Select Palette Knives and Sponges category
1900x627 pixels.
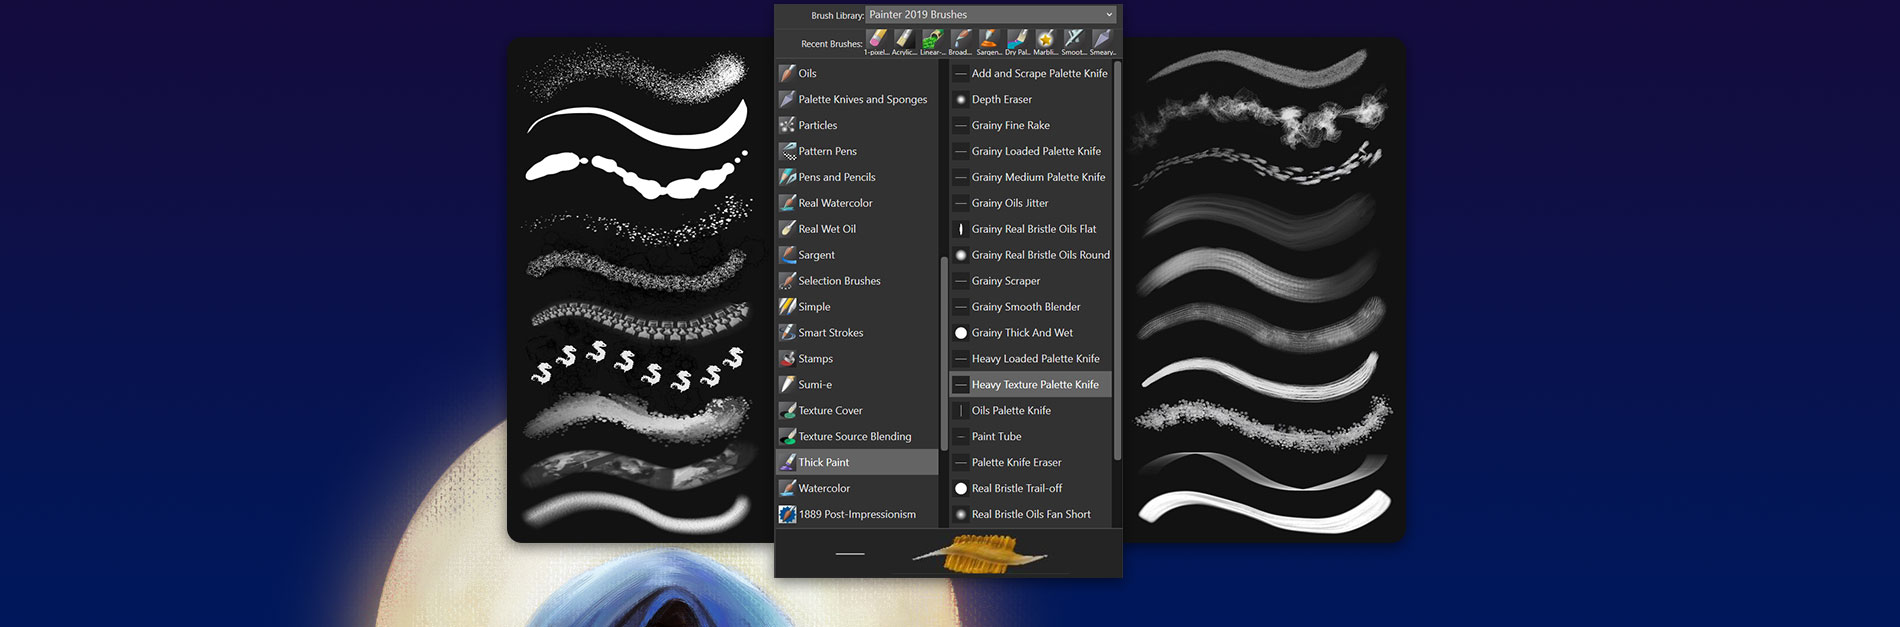(862, 99)
